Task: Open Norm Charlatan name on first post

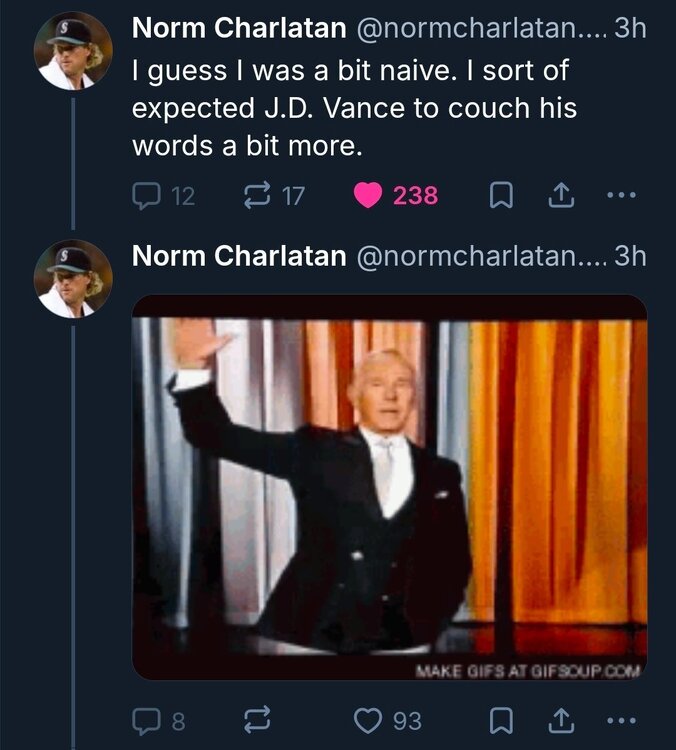Action: [238, 29]
